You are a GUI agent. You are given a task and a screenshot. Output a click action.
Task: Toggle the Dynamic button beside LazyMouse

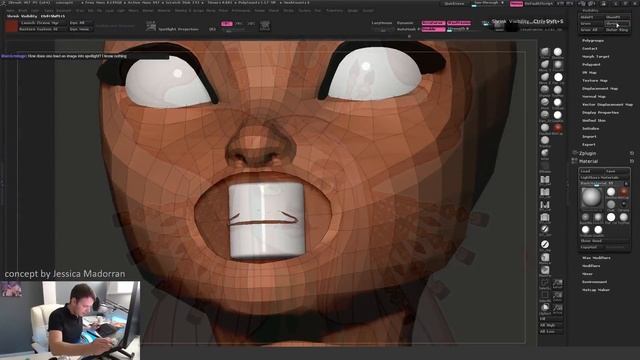(x=405, y=23)
